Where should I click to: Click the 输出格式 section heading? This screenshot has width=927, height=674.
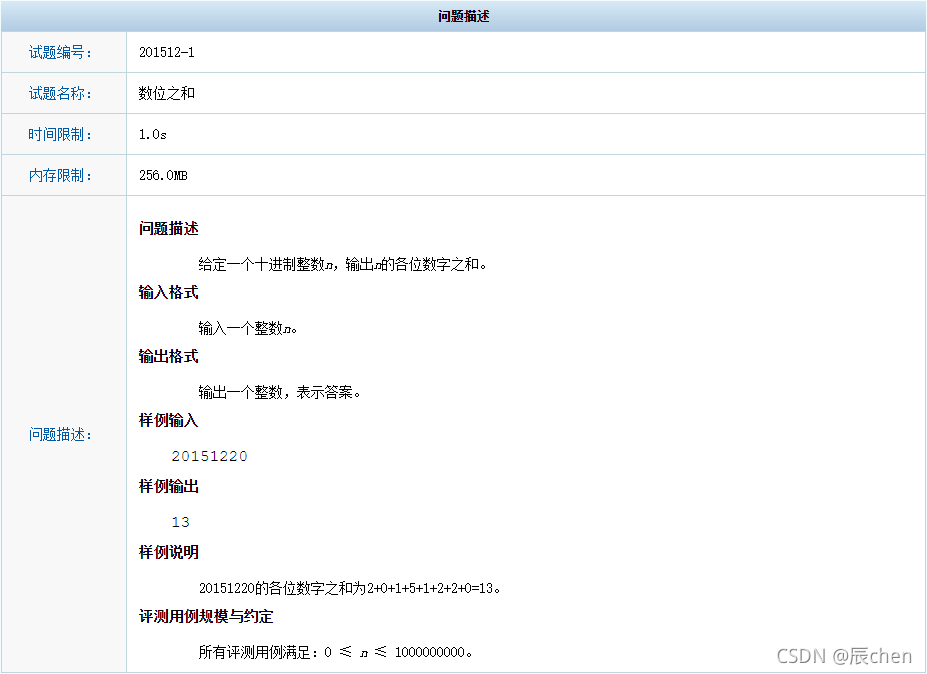click(x=167, y=356)
